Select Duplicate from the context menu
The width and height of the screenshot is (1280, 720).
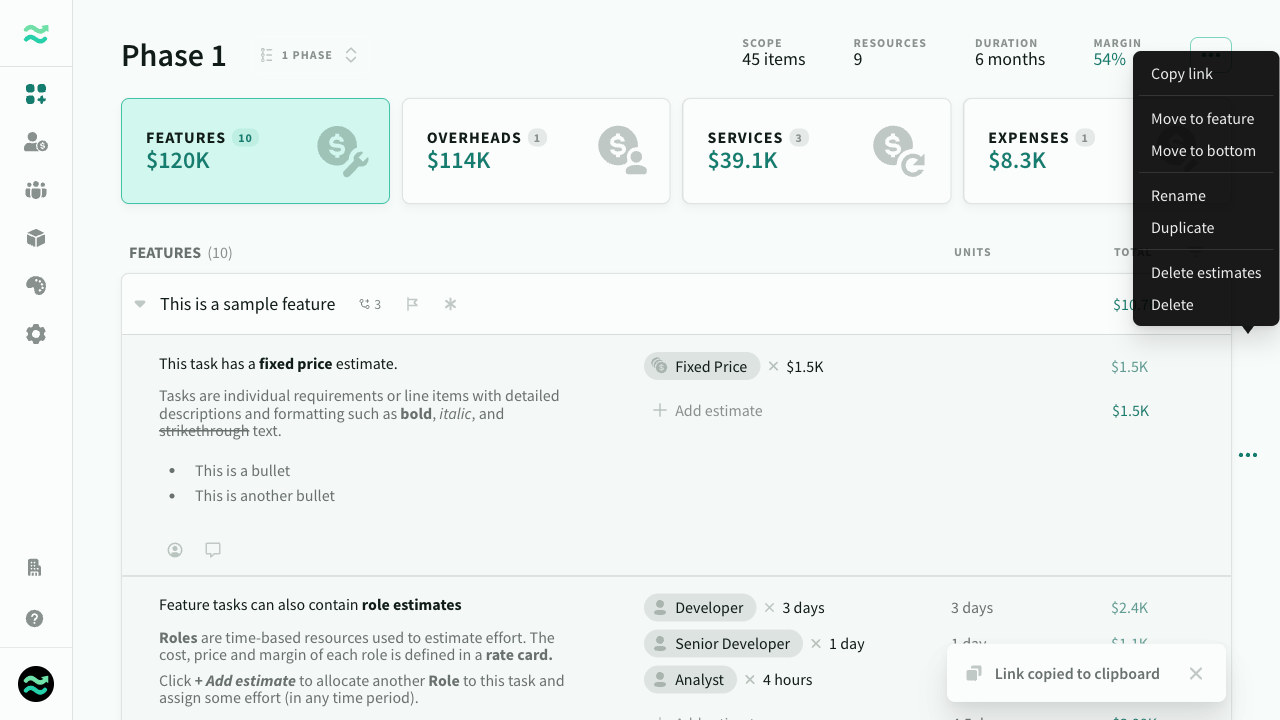1182,228
